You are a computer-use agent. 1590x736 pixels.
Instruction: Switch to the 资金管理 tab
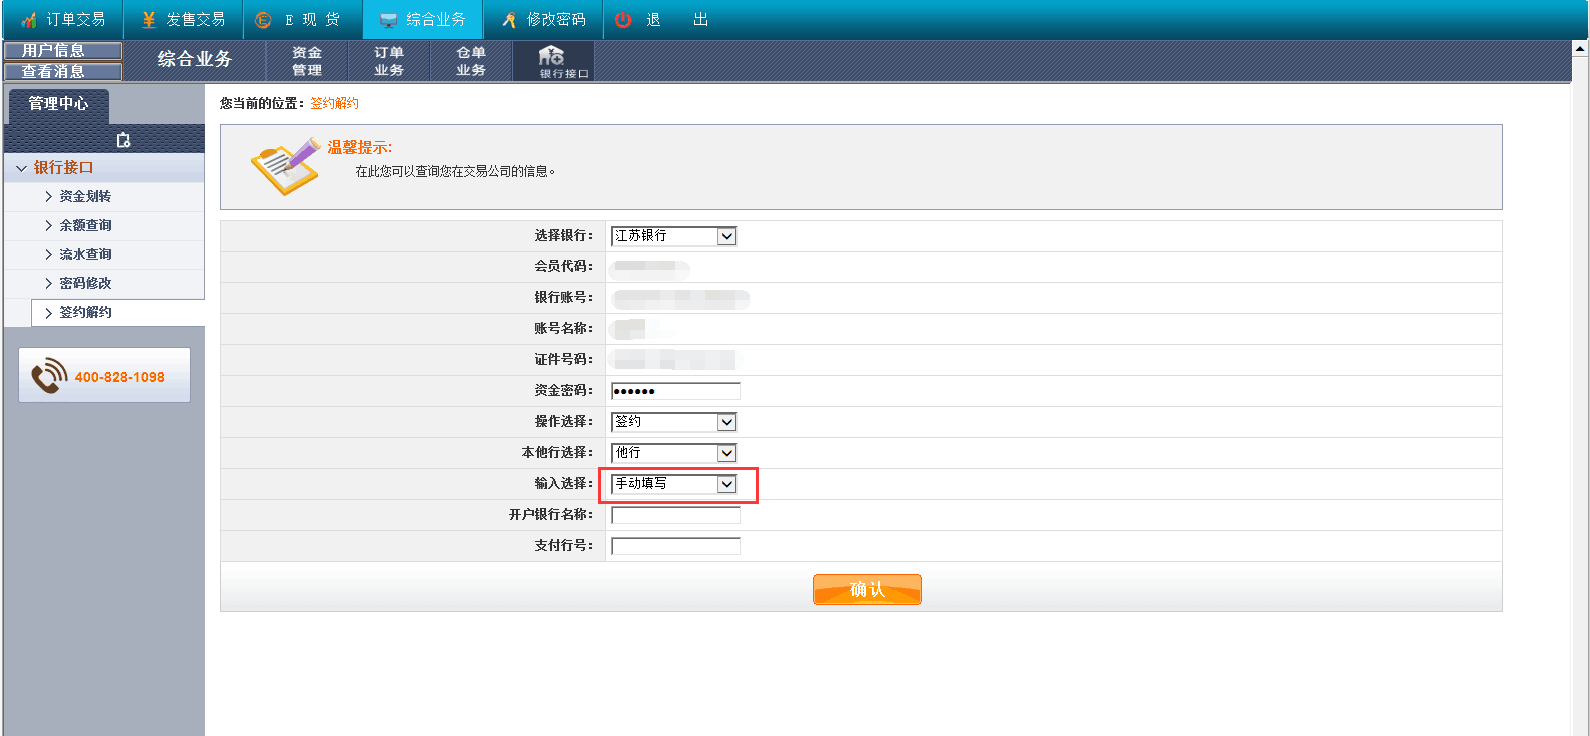(307, 61)
